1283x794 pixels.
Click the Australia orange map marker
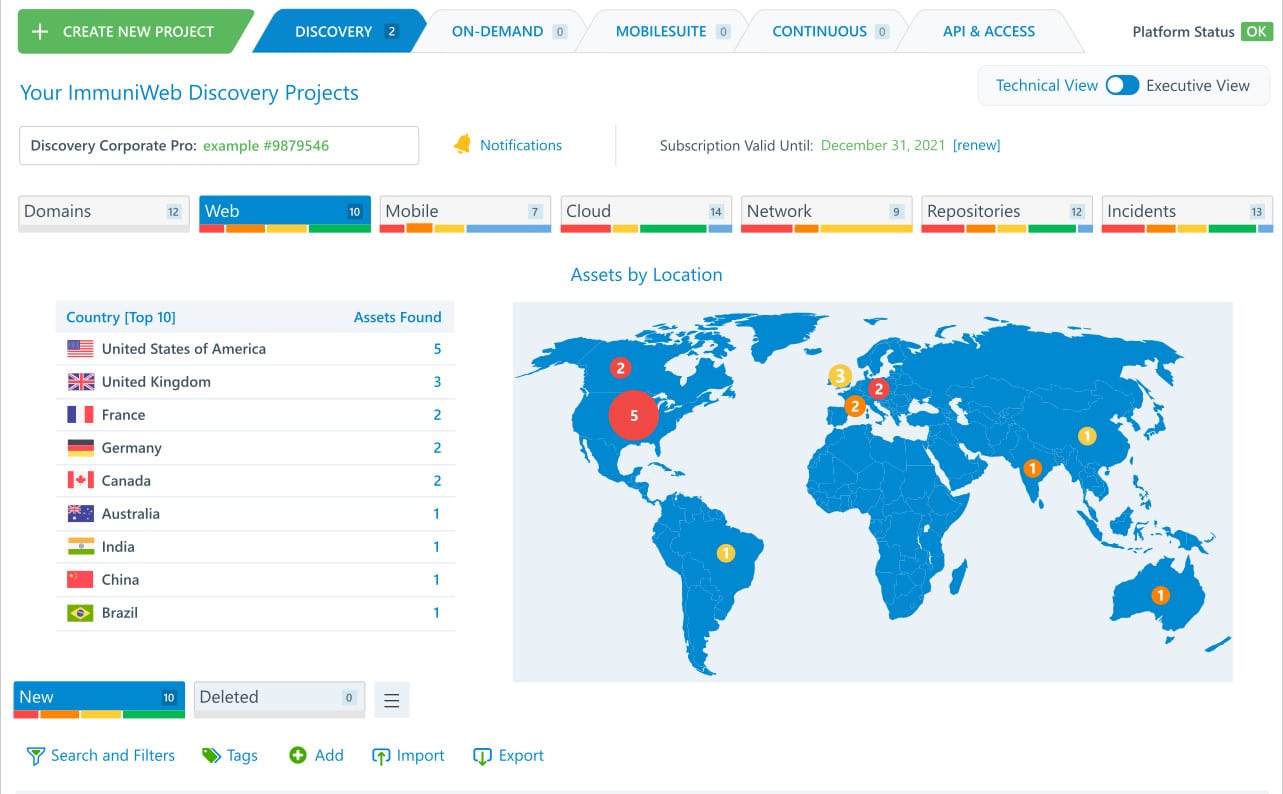click(x=1160, y=595)
